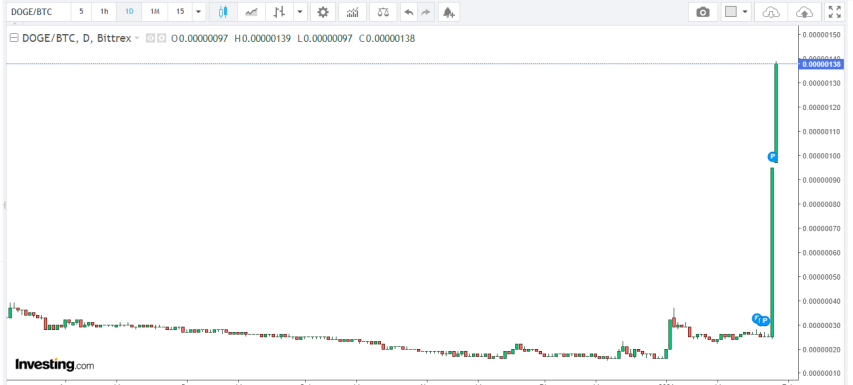This screenshot has height=385, width=853.
Task: Expand the chart style dropdown arrow
Action: (300, 12)
